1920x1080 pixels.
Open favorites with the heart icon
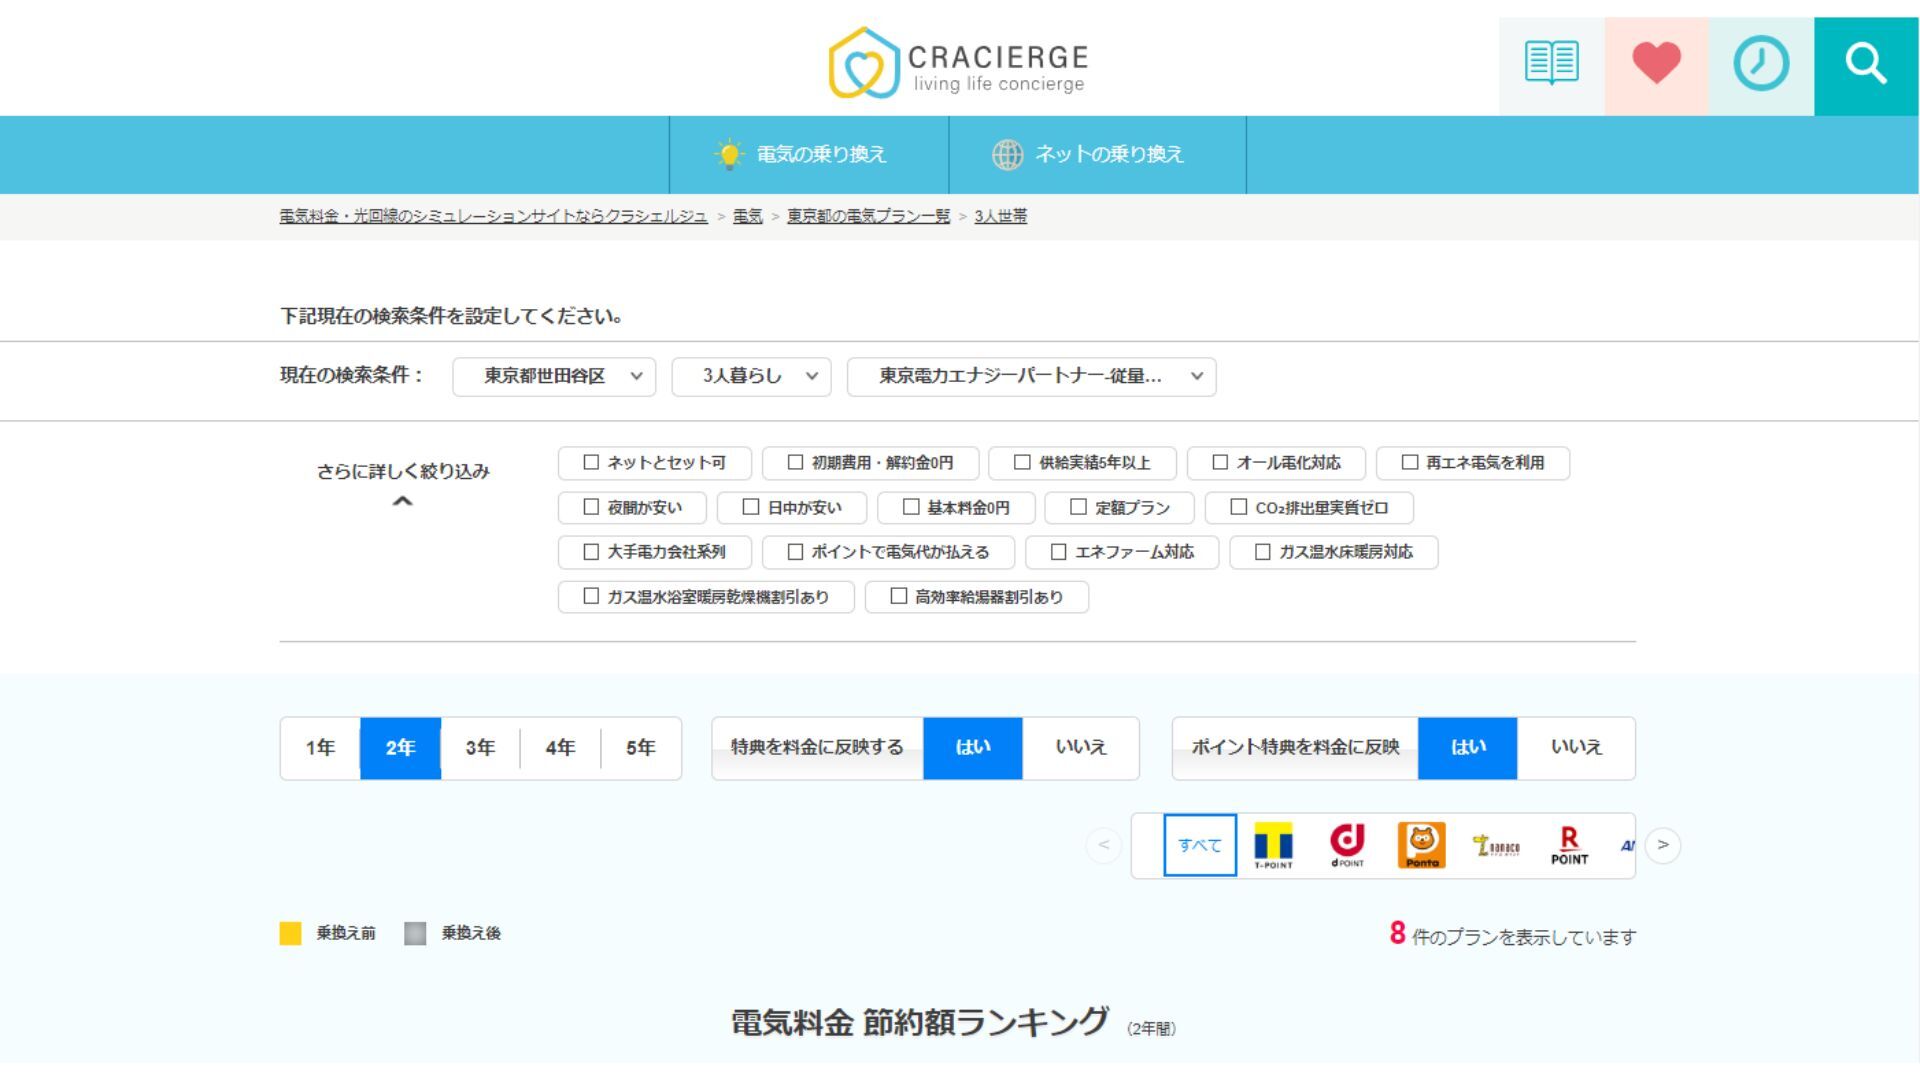click(1656, 64)
